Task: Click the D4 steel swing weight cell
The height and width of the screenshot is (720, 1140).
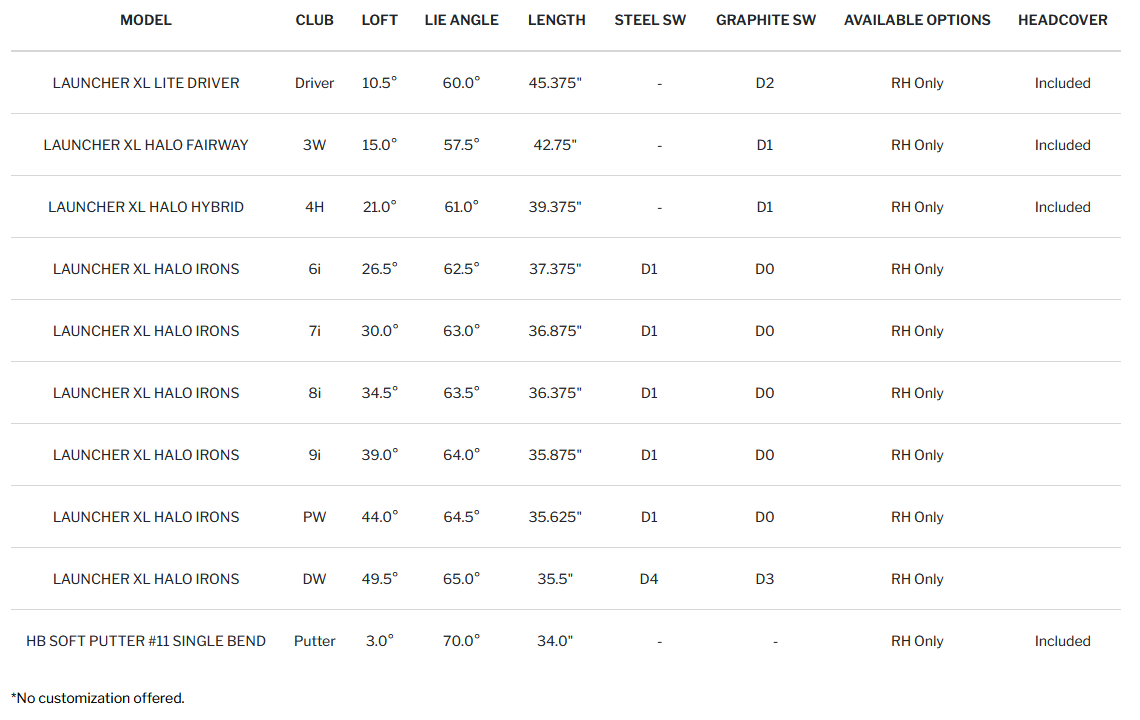Action: 649,579
